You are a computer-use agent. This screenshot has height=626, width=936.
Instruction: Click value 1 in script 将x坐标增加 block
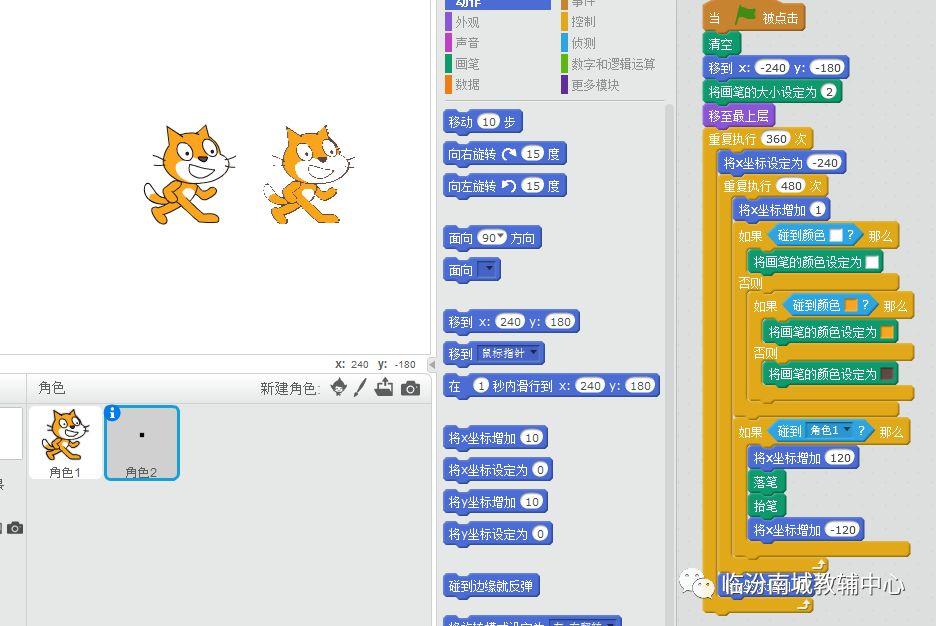(818, 209)
